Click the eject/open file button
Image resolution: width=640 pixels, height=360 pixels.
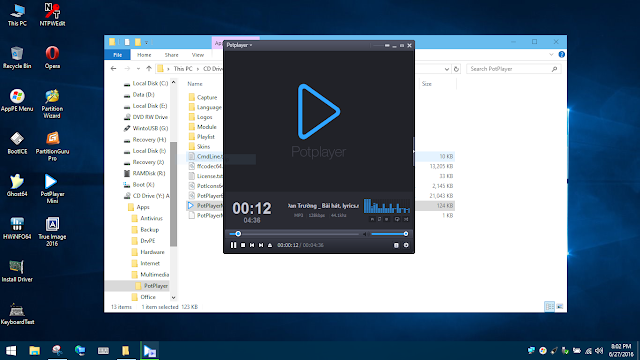click(x=270, y=245)
